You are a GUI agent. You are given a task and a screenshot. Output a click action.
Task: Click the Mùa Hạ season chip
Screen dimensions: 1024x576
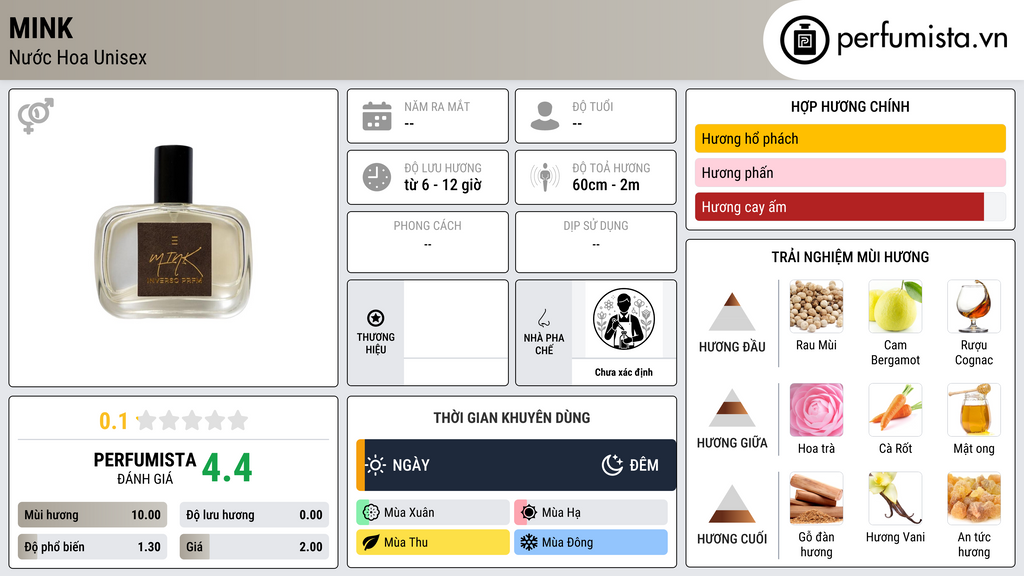click(591, 512)
